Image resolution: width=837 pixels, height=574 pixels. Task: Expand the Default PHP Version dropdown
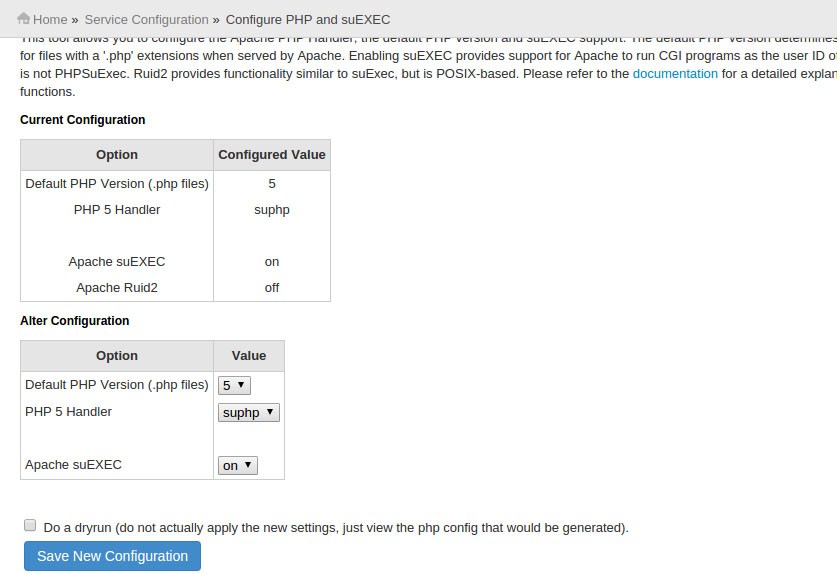click(x=235, y=385)
